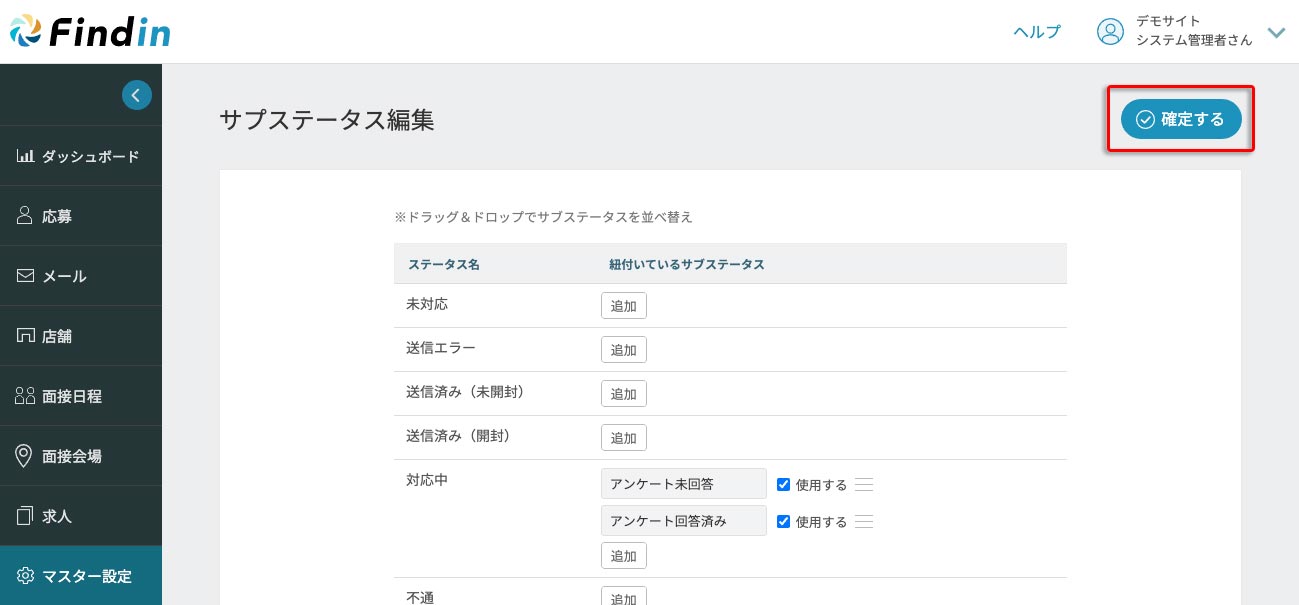Viewport: 1299px width, 605px height.
Task: Click the 店舗 store icon
Action: [26, 336]
